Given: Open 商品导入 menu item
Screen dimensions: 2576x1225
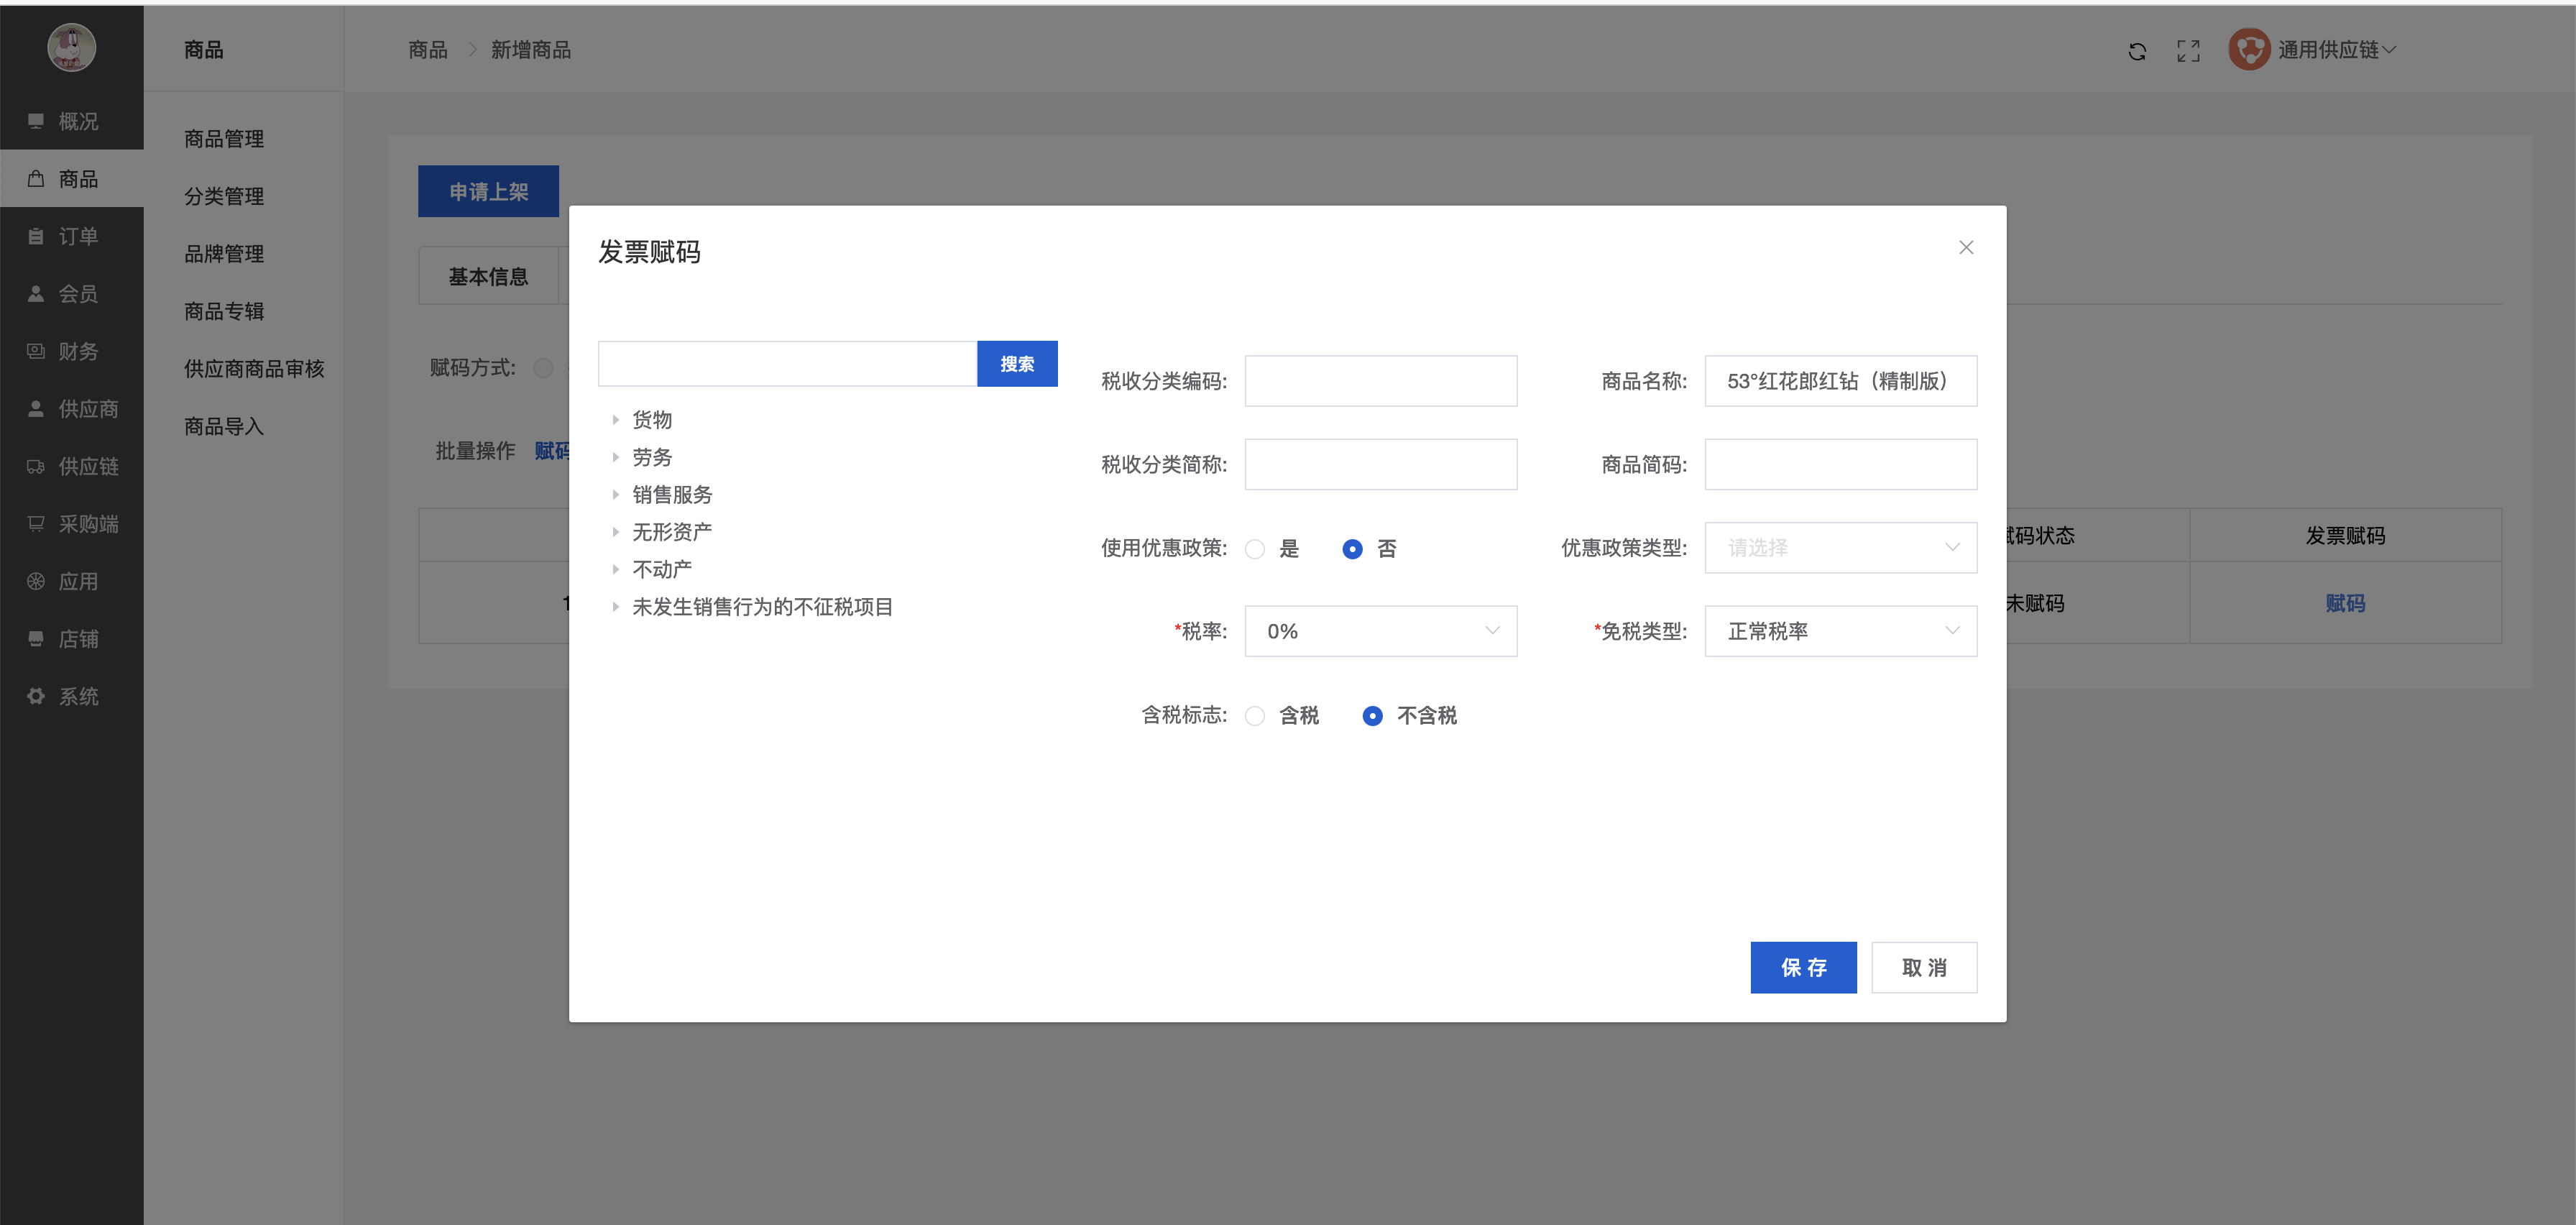Looking at the screenshot, I should click(224, 426).
